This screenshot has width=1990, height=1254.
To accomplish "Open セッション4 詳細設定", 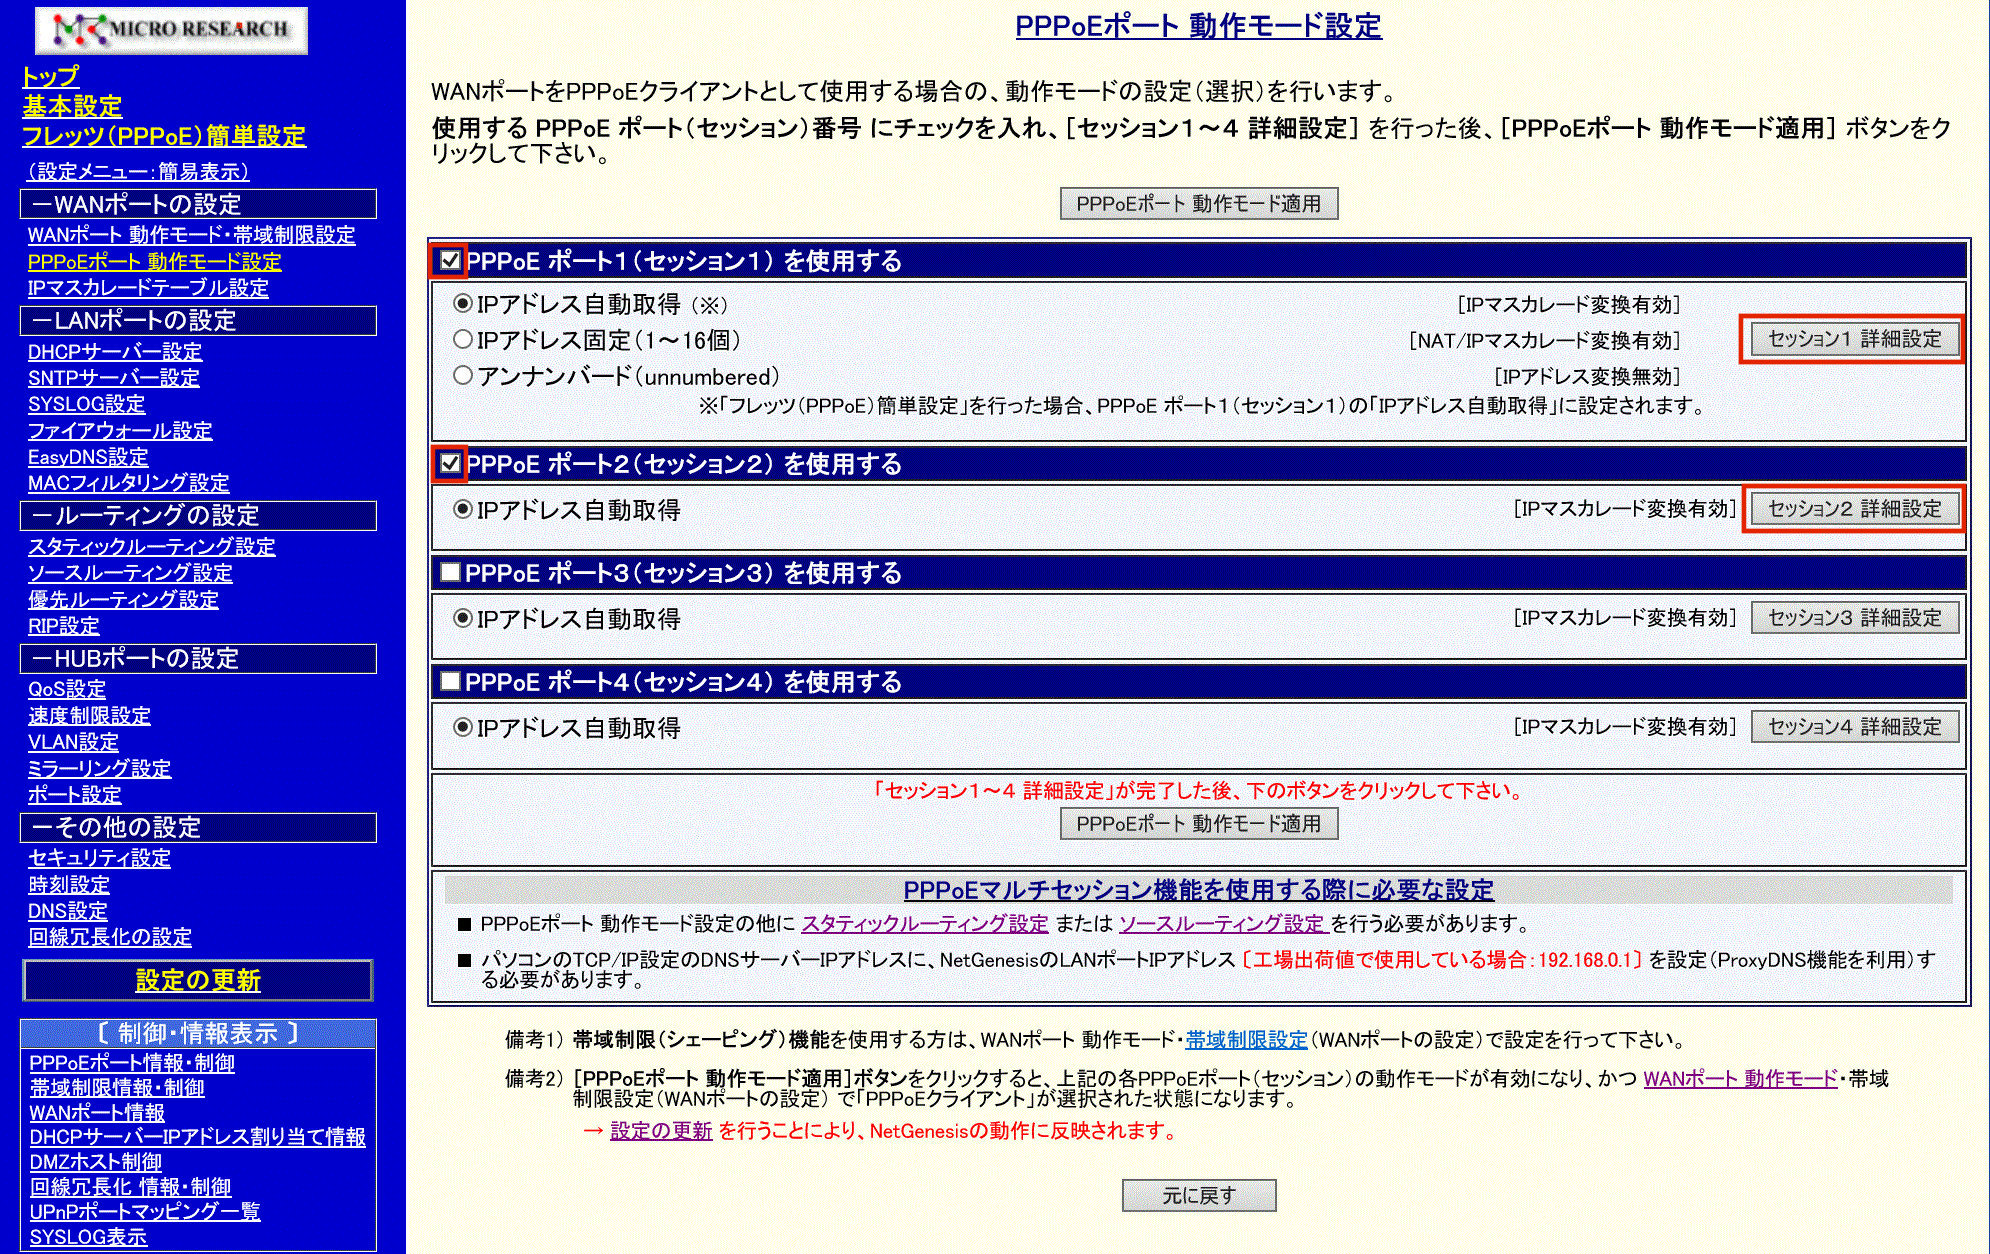I will 1854,727.
